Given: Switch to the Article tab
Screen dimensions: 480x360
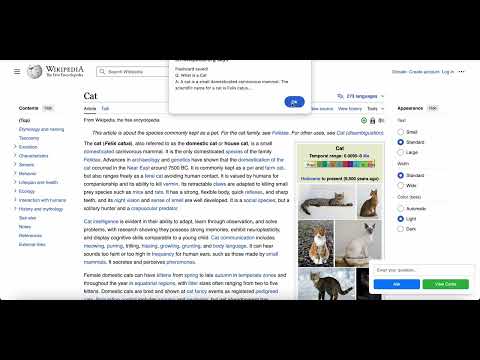Looking at the screenshot, I should click(x=90, y=109).
